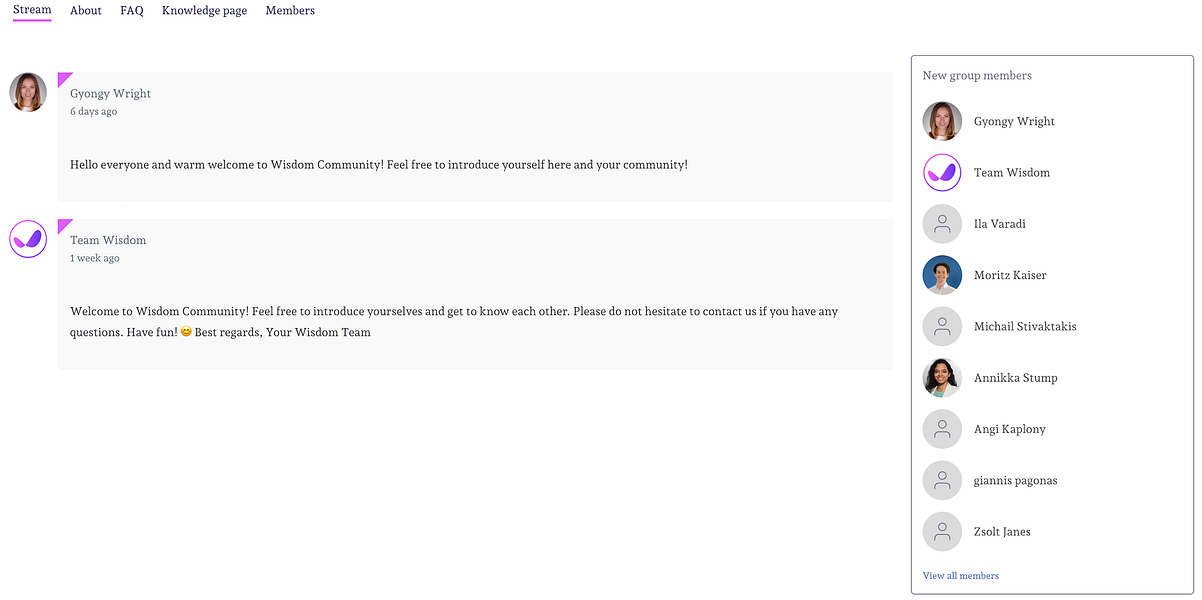Viewport: 1202px width, 600px height.
Task: Click pink corner marker on Gyongy's post
Action: tap(63, 77)
